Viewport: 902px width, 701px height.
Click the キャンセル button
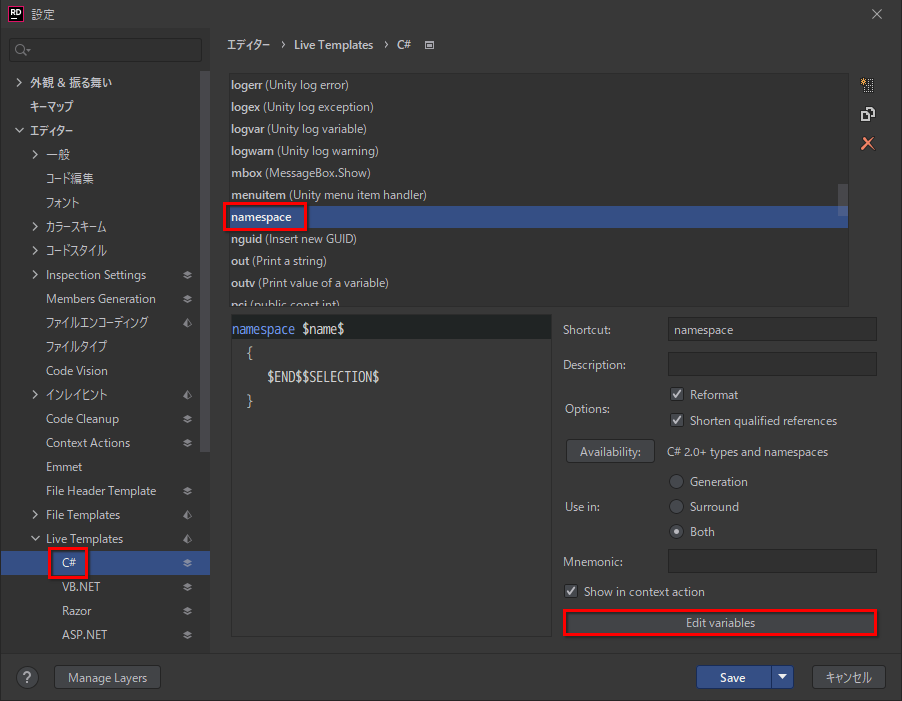(849, 677)
